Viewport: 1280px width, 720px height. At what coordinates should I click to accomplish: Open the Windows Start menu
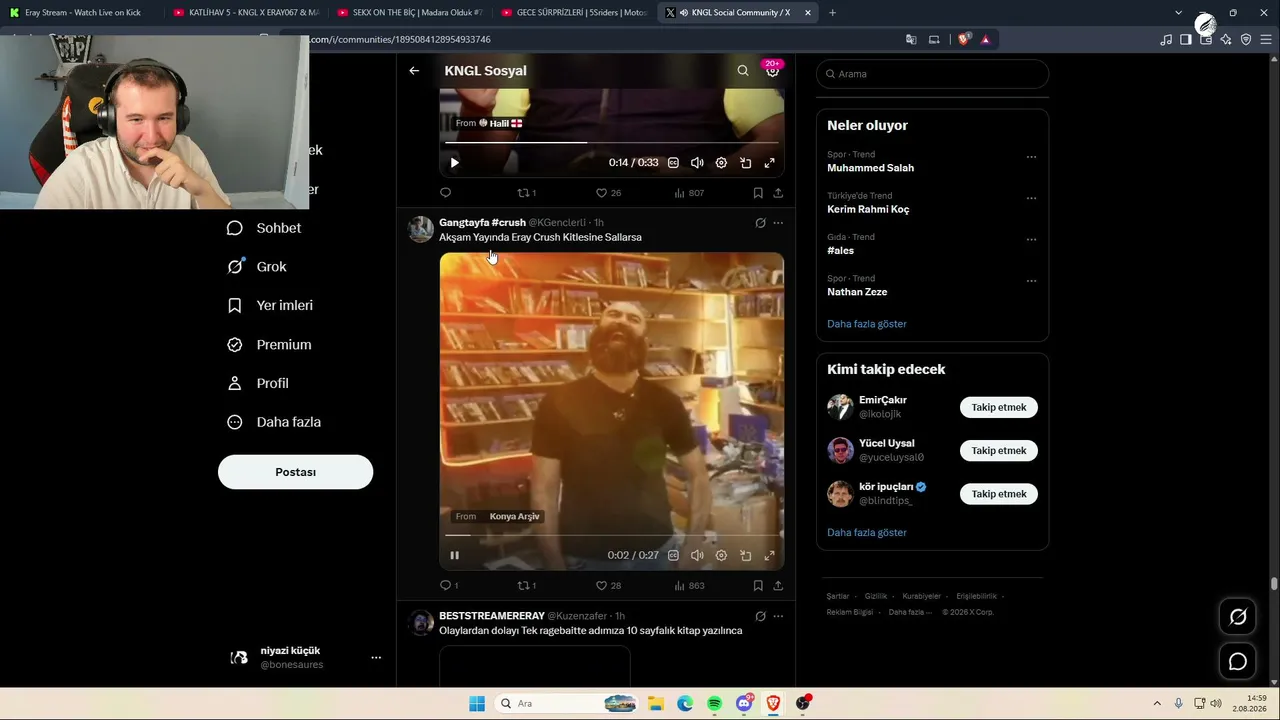click(x=477, y=704)
